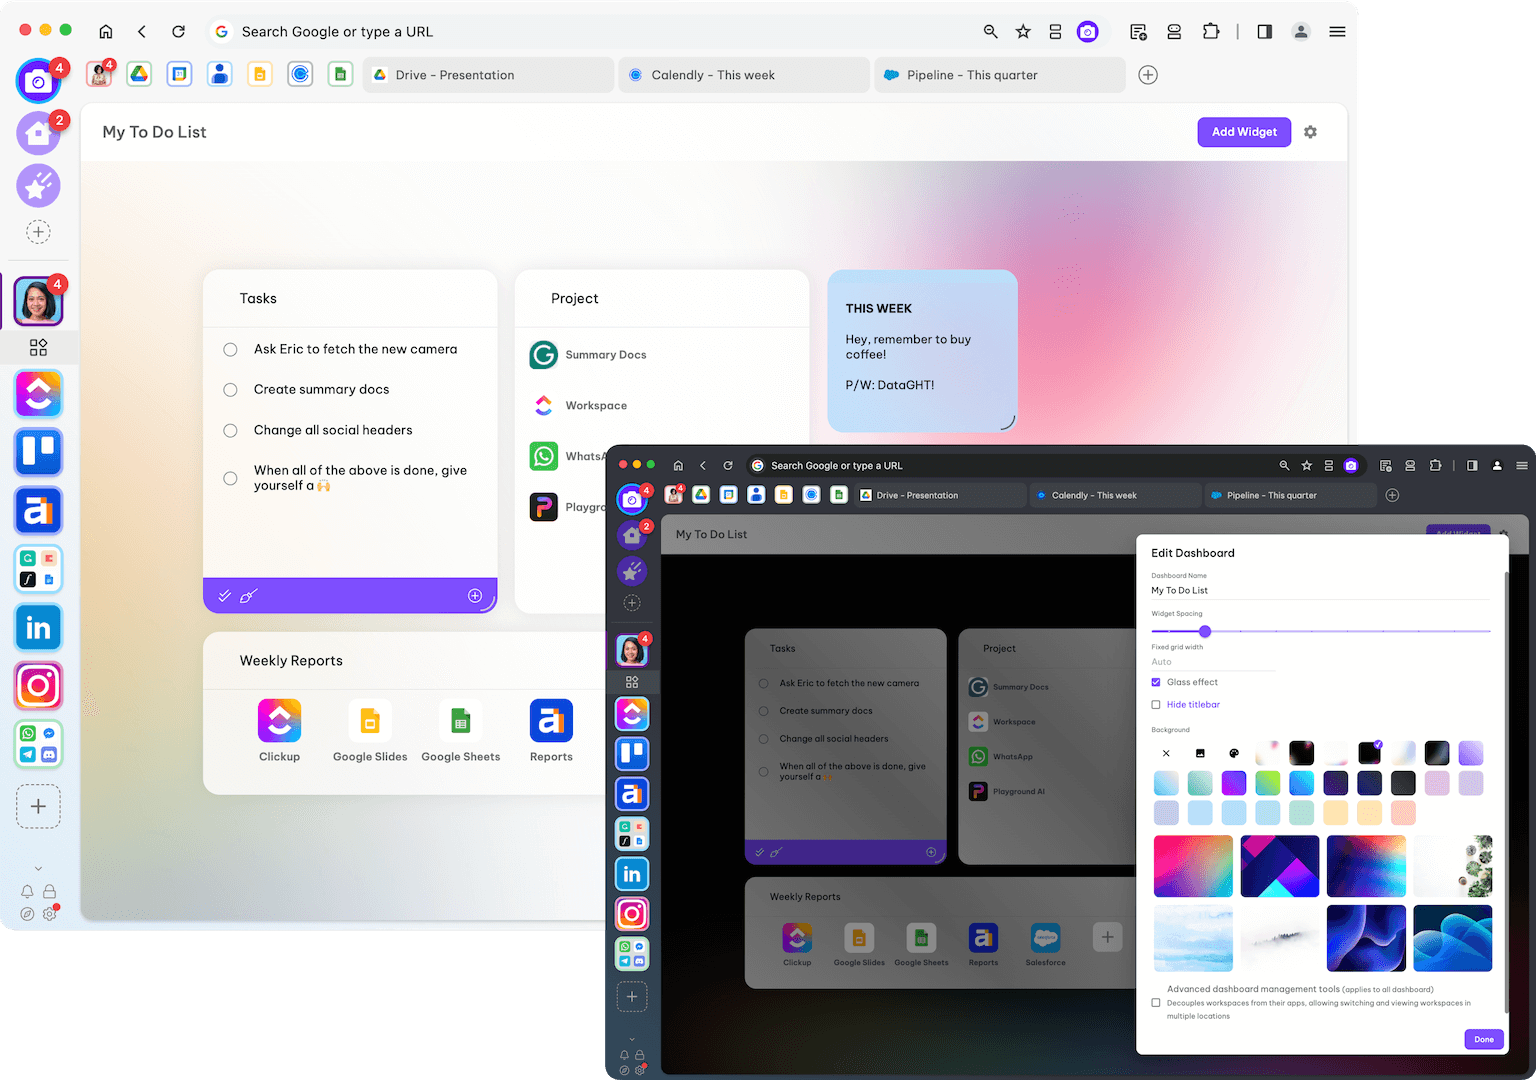Click the bookmark star in the light window's address bar
This screenshot has width=1536, height=1080.
1023,32
